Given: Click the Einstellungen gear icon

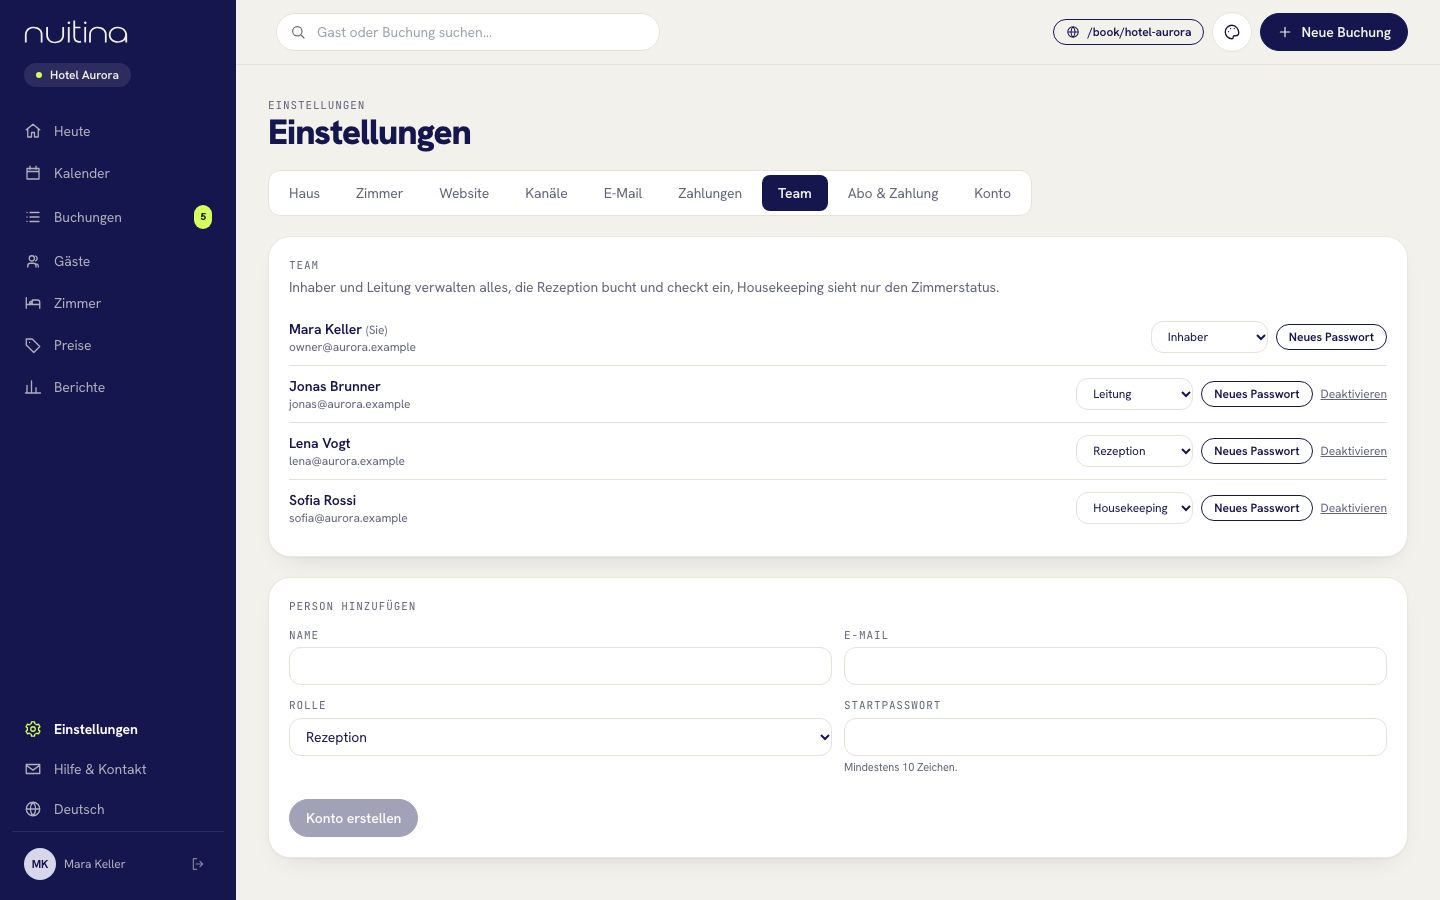Looking at the screenshot, I should (33, 729).
